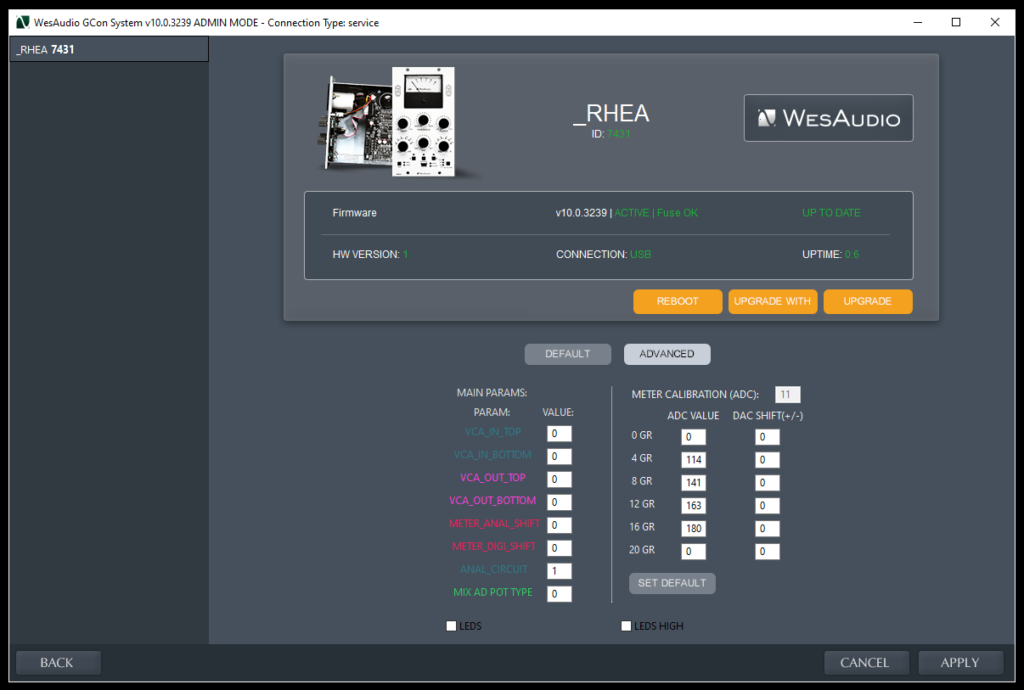
Task: Focus the 16 GR DAC shift field
Action: tap(767, 528)
